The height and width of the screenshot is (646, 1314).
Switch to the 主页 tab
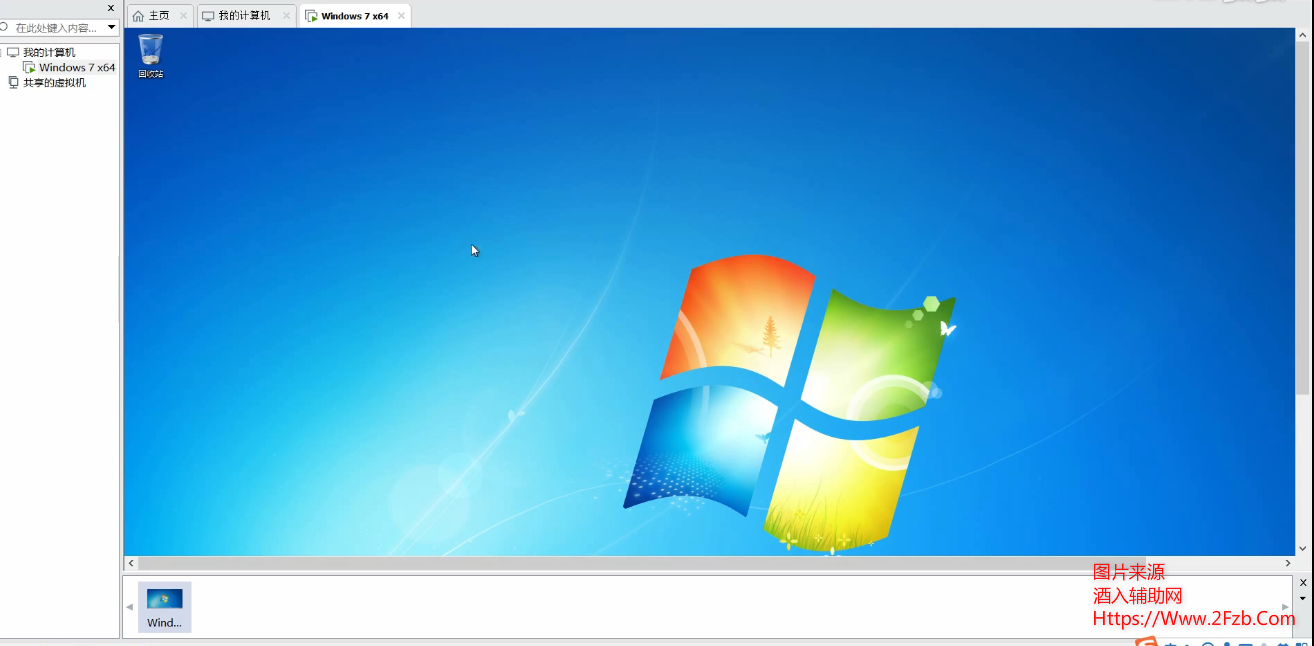[159, 16]
